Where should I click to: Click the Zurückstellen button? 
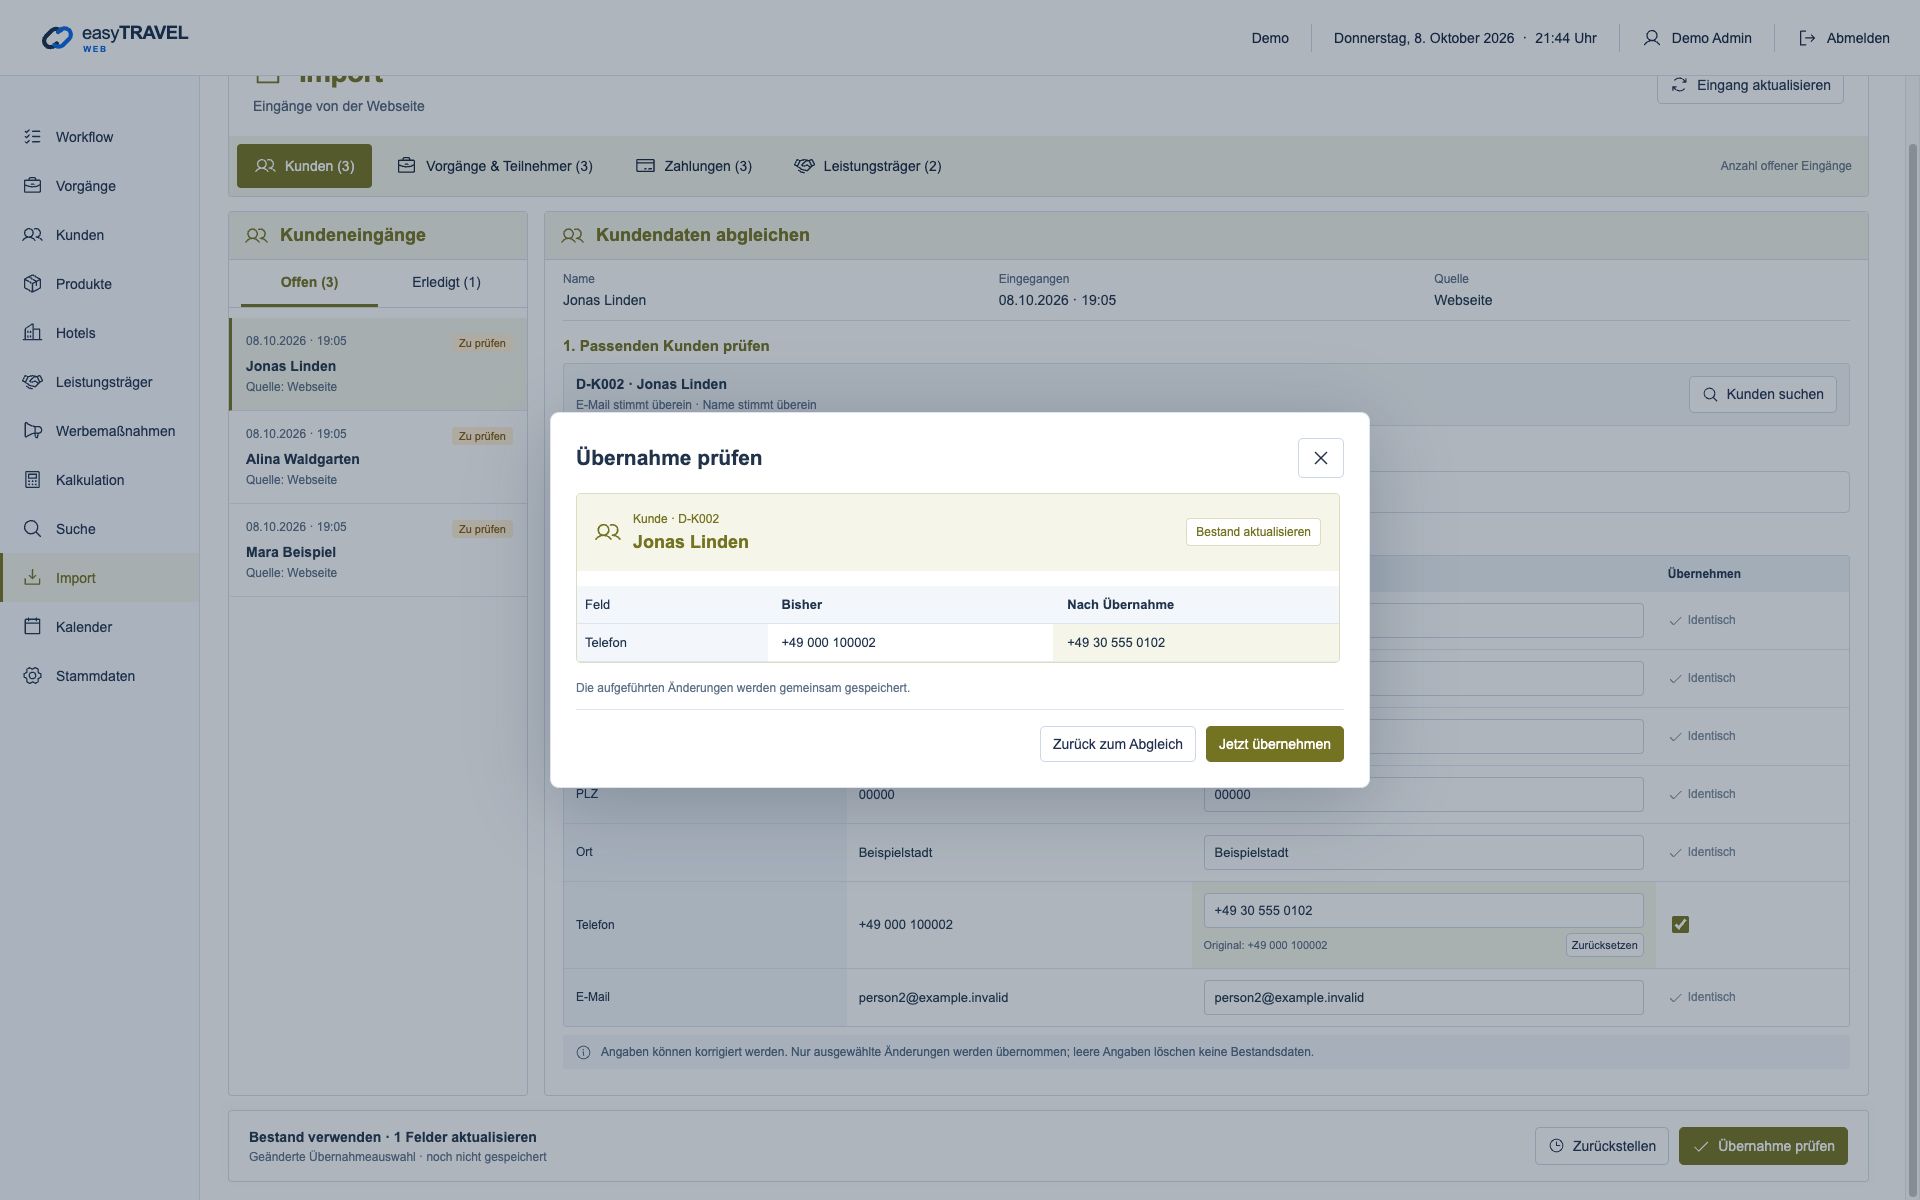(1601, 1146)
